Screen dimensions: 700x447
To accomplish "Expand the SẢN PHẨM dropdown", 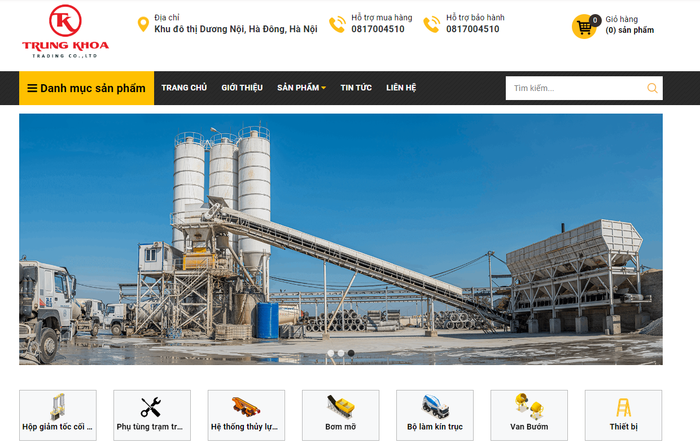I will coord(301,88).
